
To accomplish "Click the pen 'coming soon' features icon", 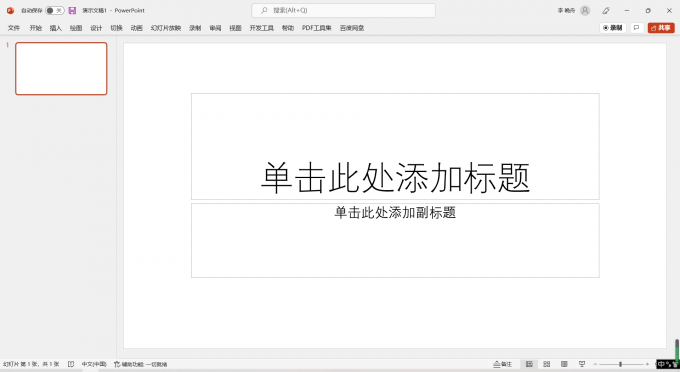I will coord(606,10).
